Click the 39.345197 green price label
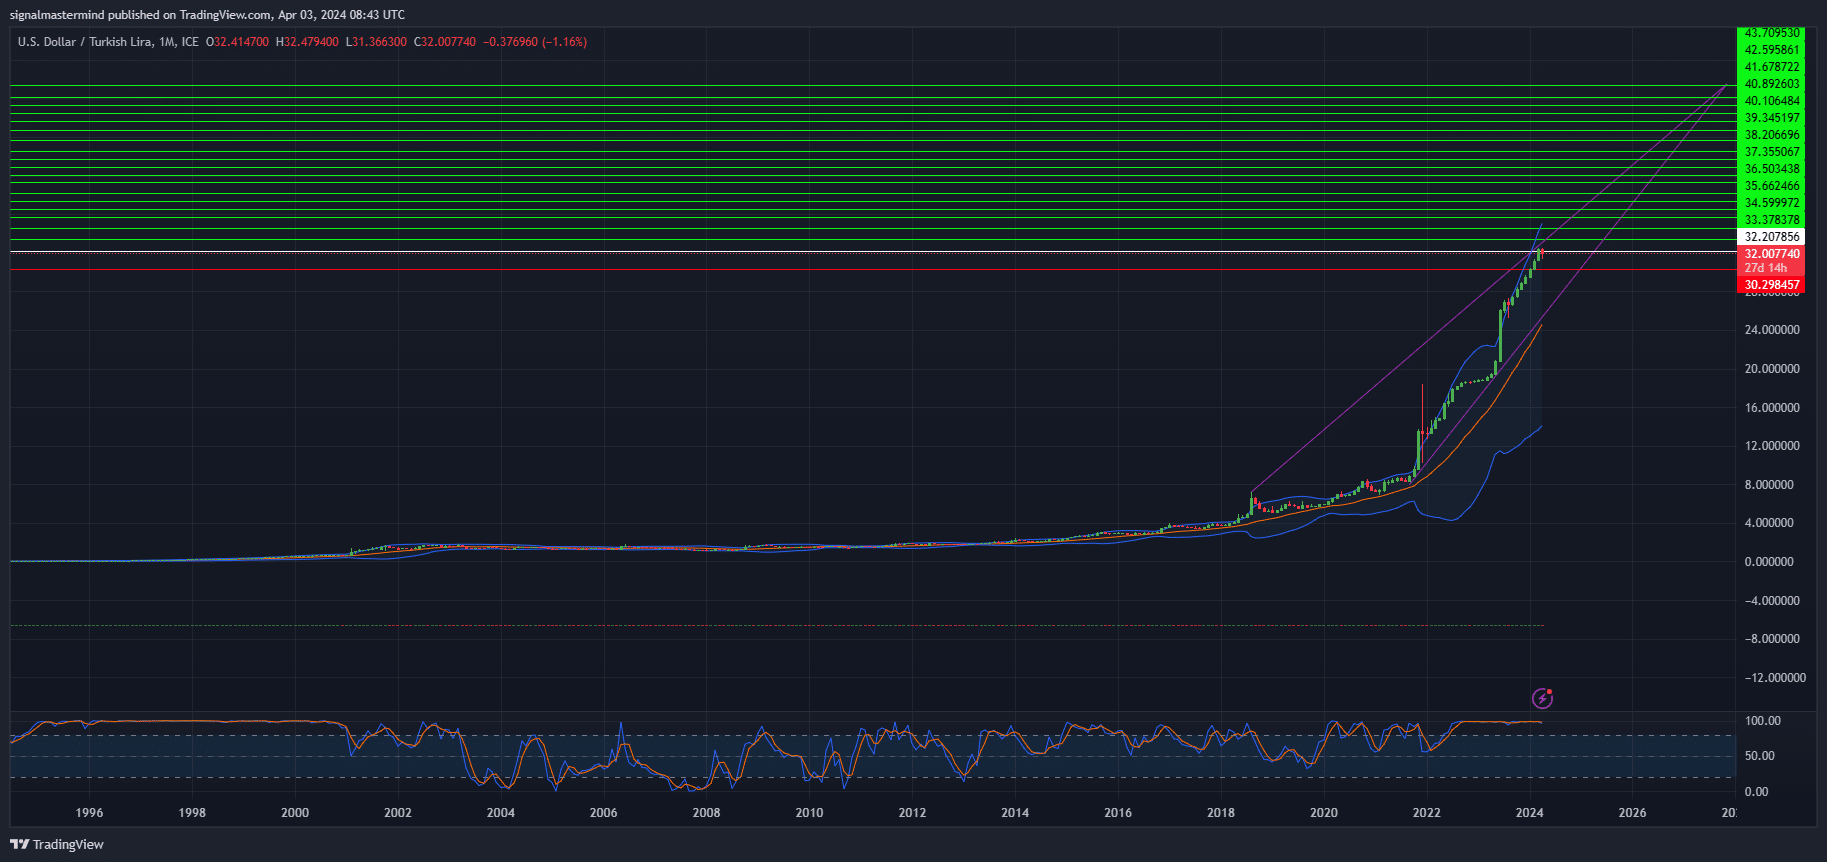Screen dimensions: 1827x862 (x=1772, y=118)
